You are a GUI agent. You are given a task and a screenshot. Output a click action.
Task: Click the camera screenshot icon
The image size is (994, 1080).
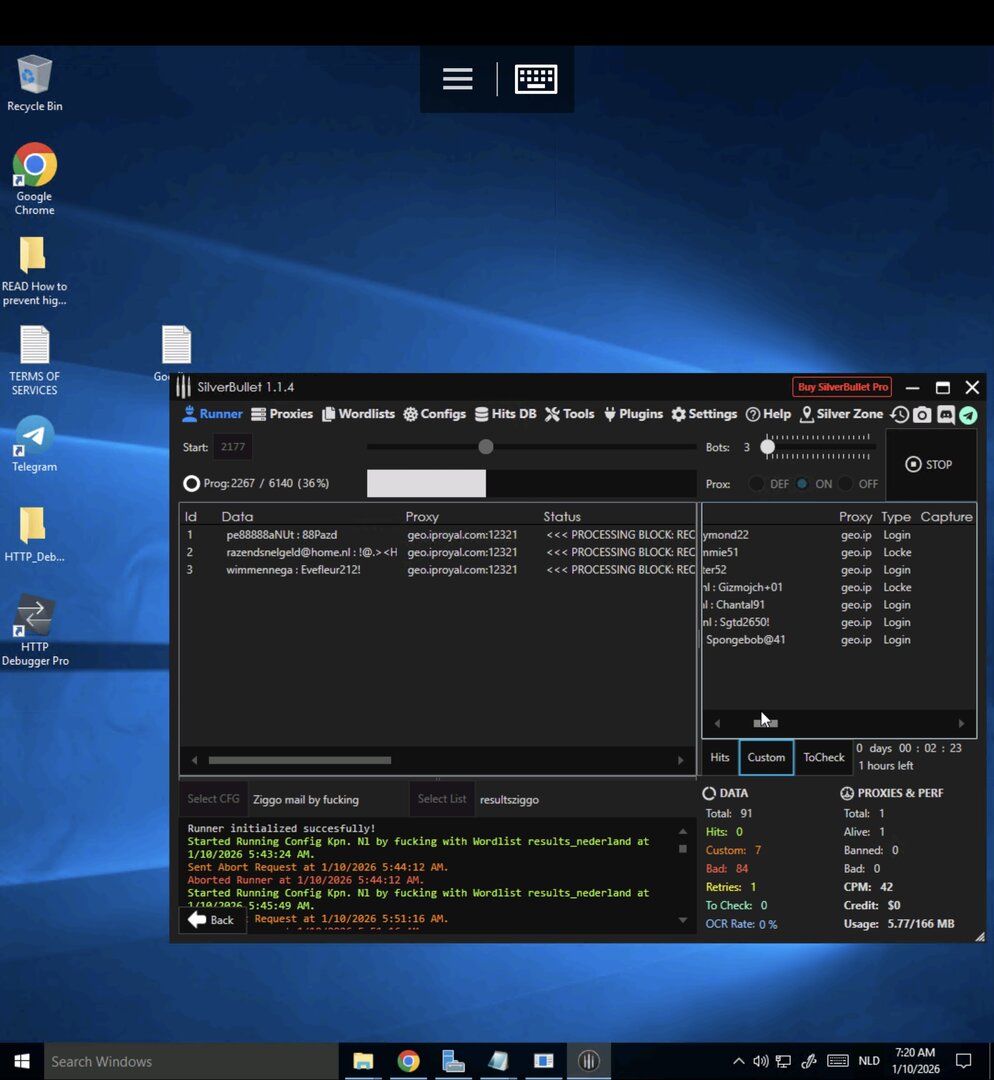[922, 415]
